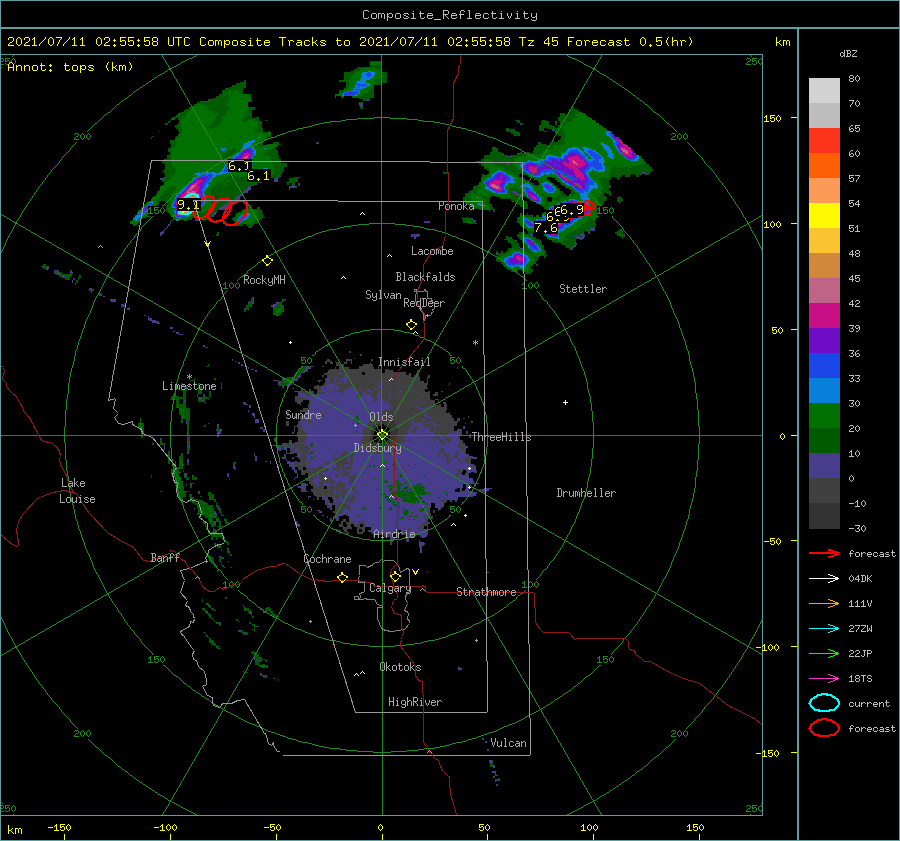Click the dBZ legend heading
Image resolution: width=900 pixels, height=841 pixels.
click(x=848, y=53)
